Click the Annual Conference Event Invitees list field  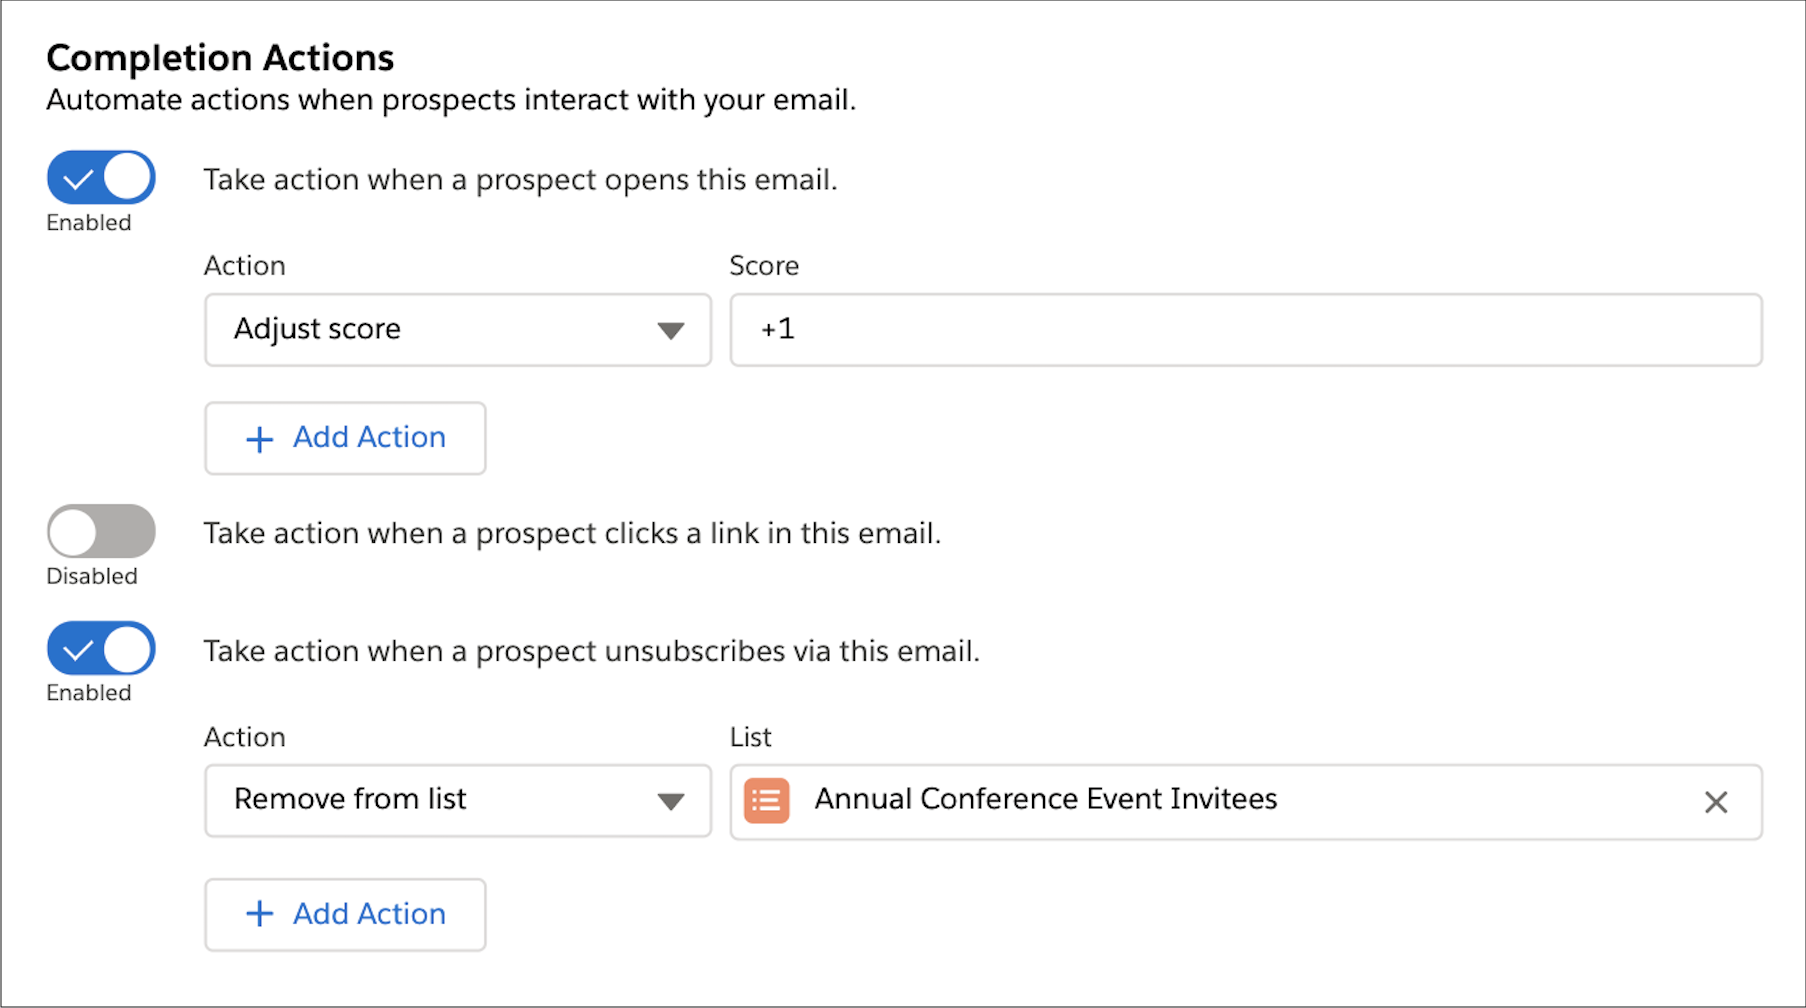(1246, 802)
